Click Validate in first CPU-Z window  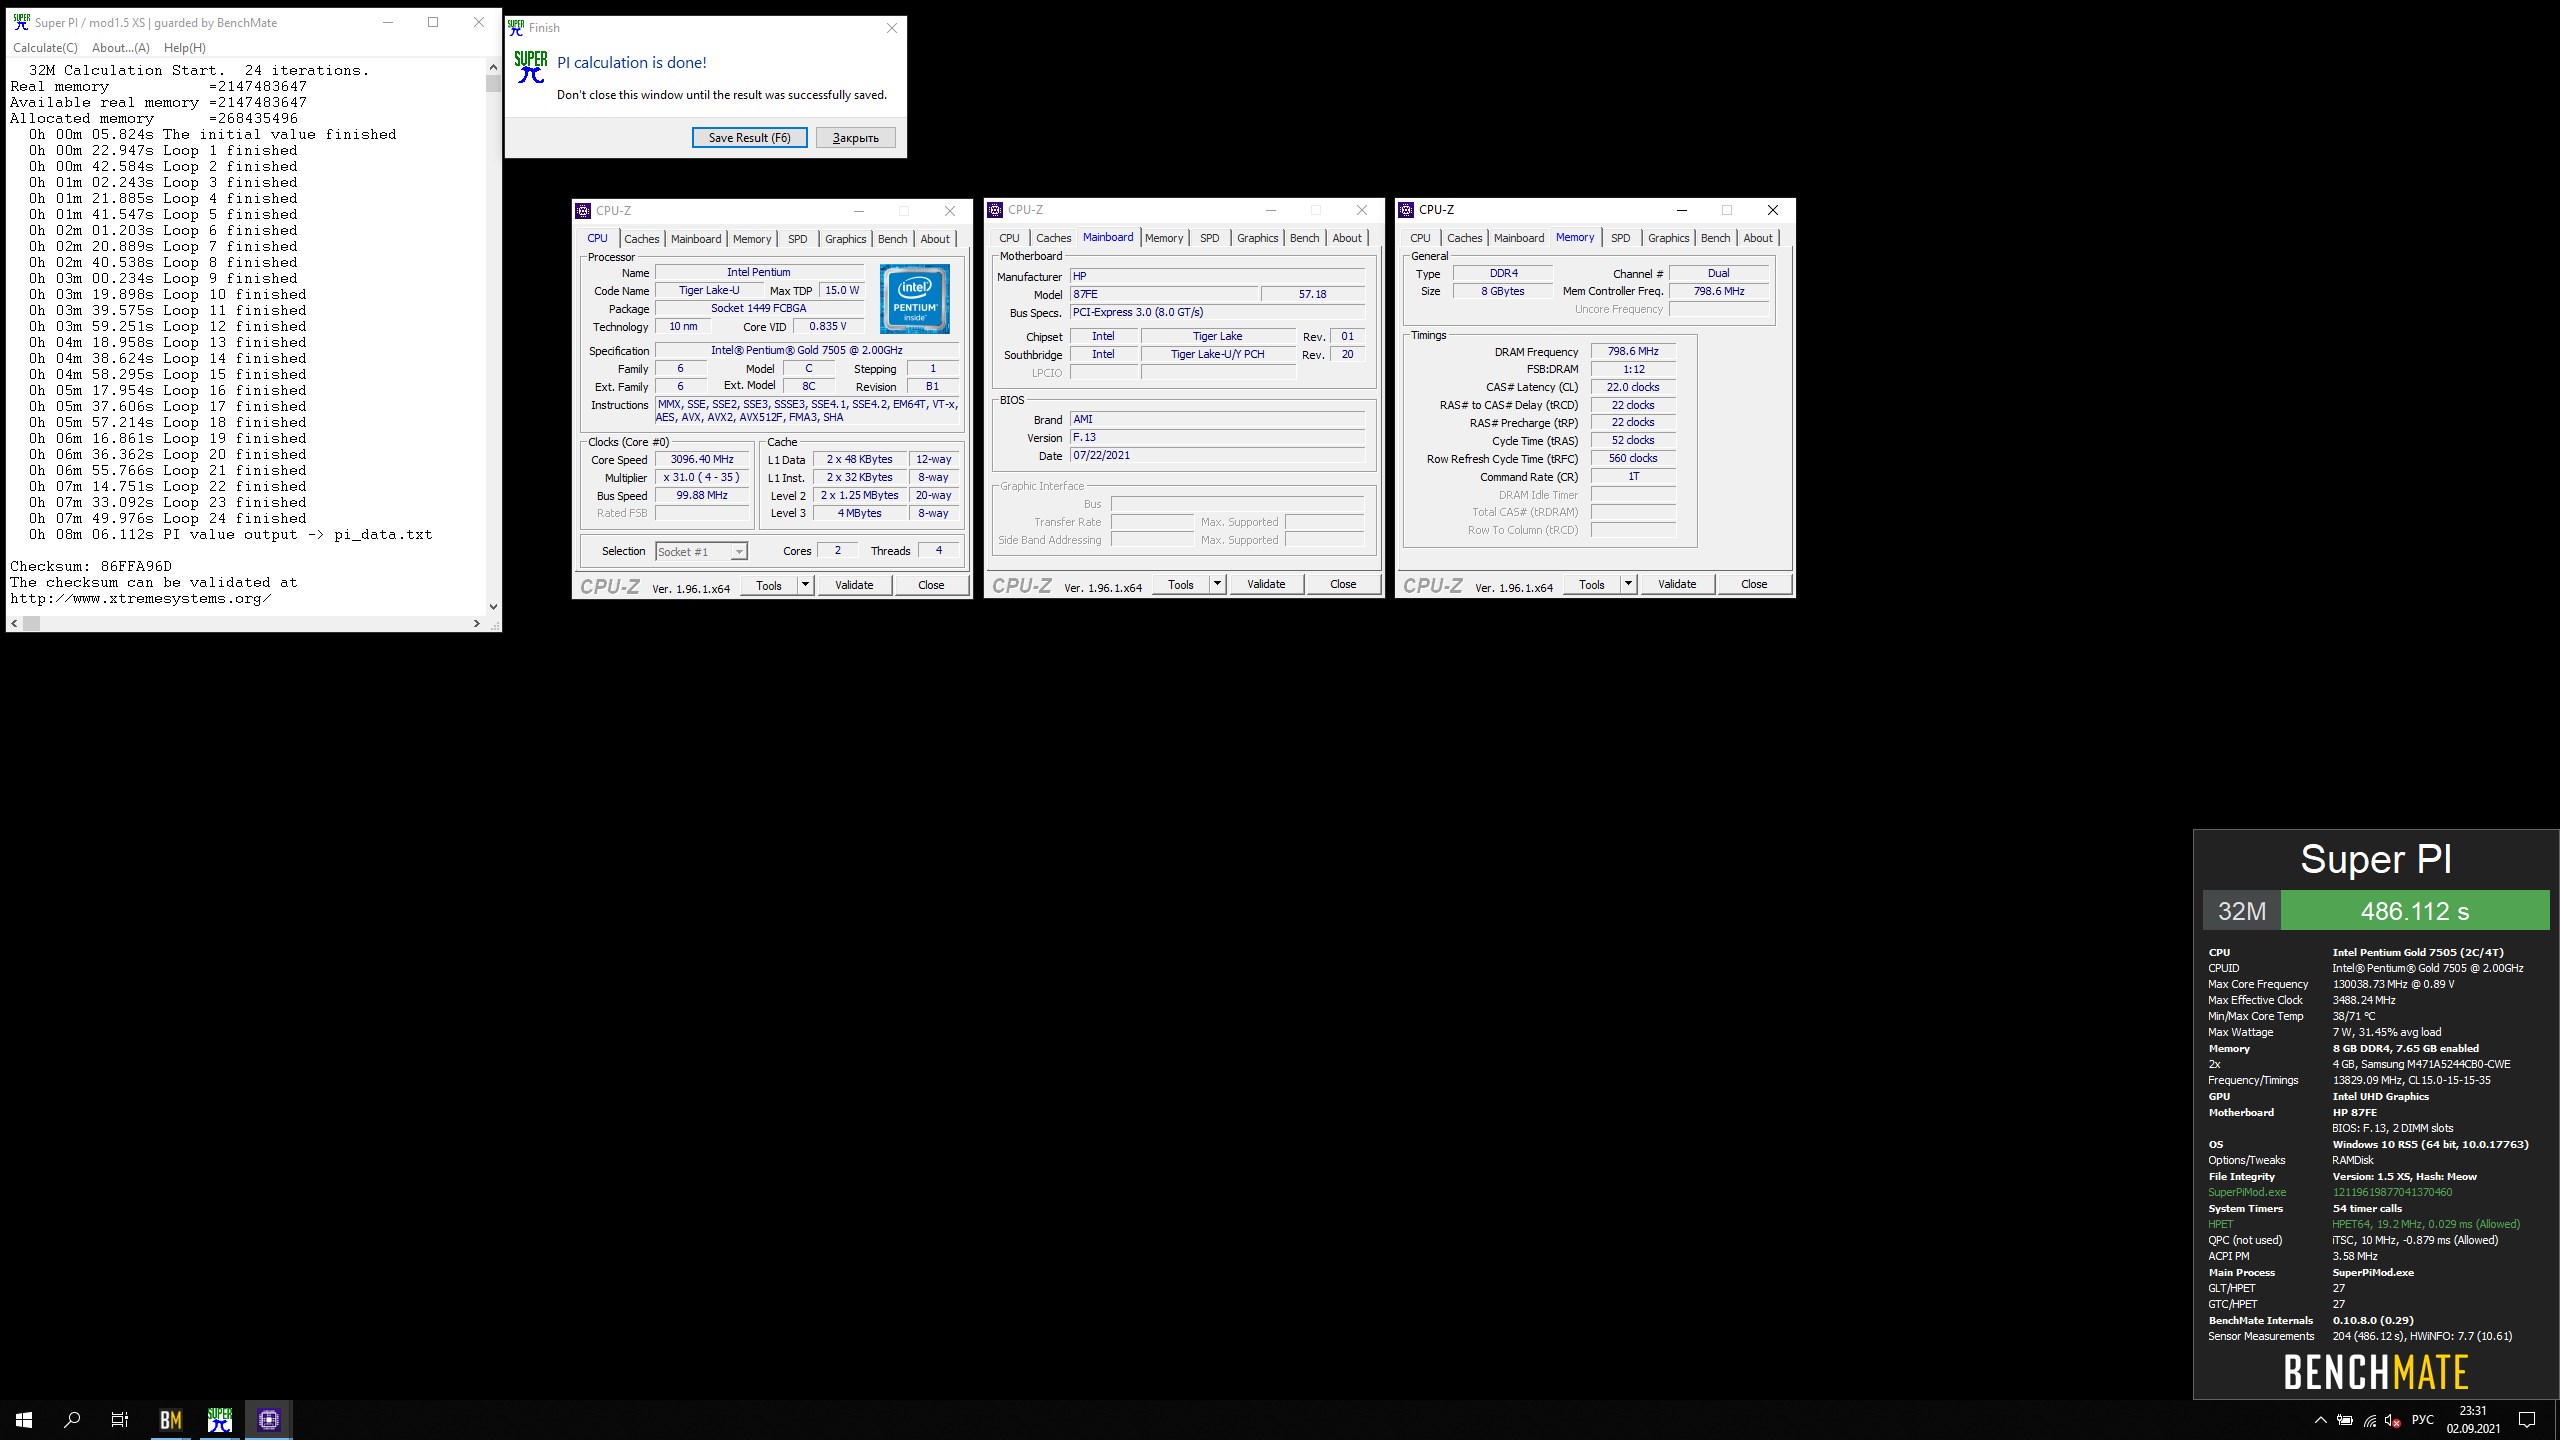[854, 585]
